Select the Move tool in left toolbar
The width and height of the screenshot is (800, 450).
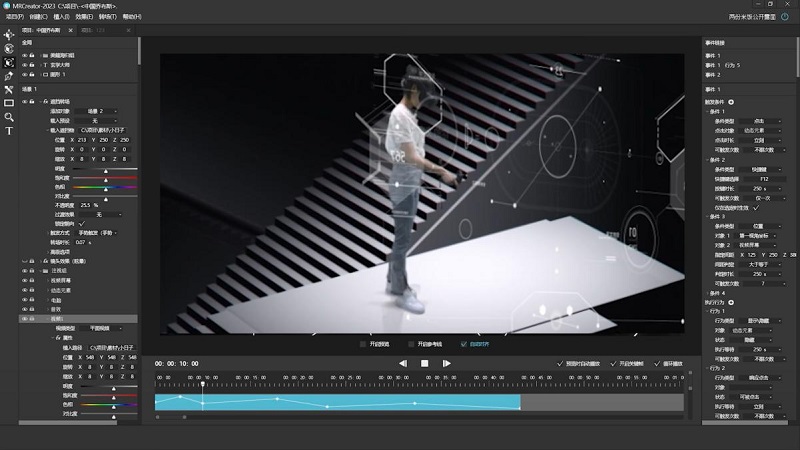tap(9, 34)
